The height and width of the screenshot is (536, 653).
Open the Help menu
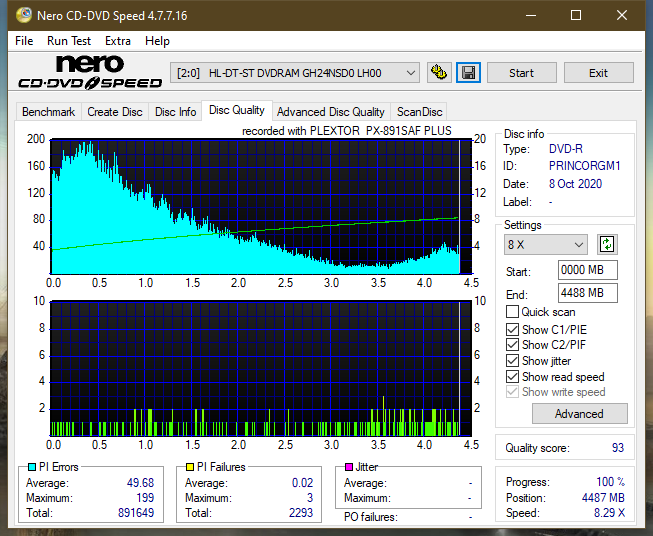[157, 41]
